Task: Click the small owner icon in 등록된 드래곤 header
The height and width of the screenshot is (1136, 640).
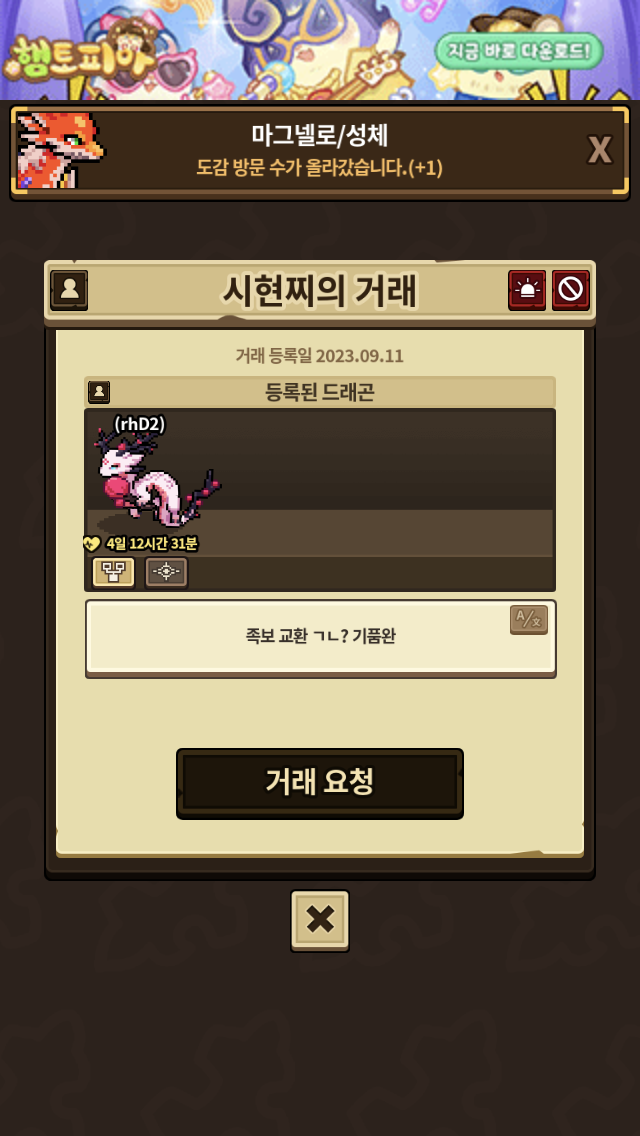Action: 99,393
